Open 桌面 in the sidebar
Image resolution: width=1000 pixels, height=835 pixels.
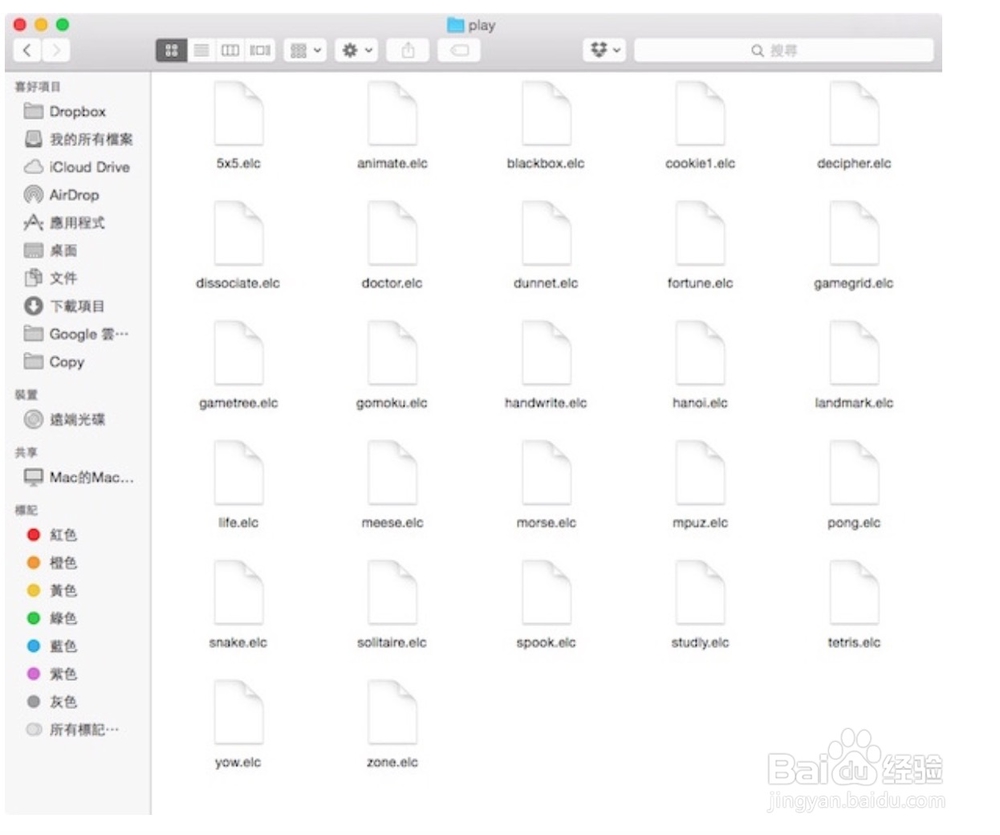click(x=50, y=250)
